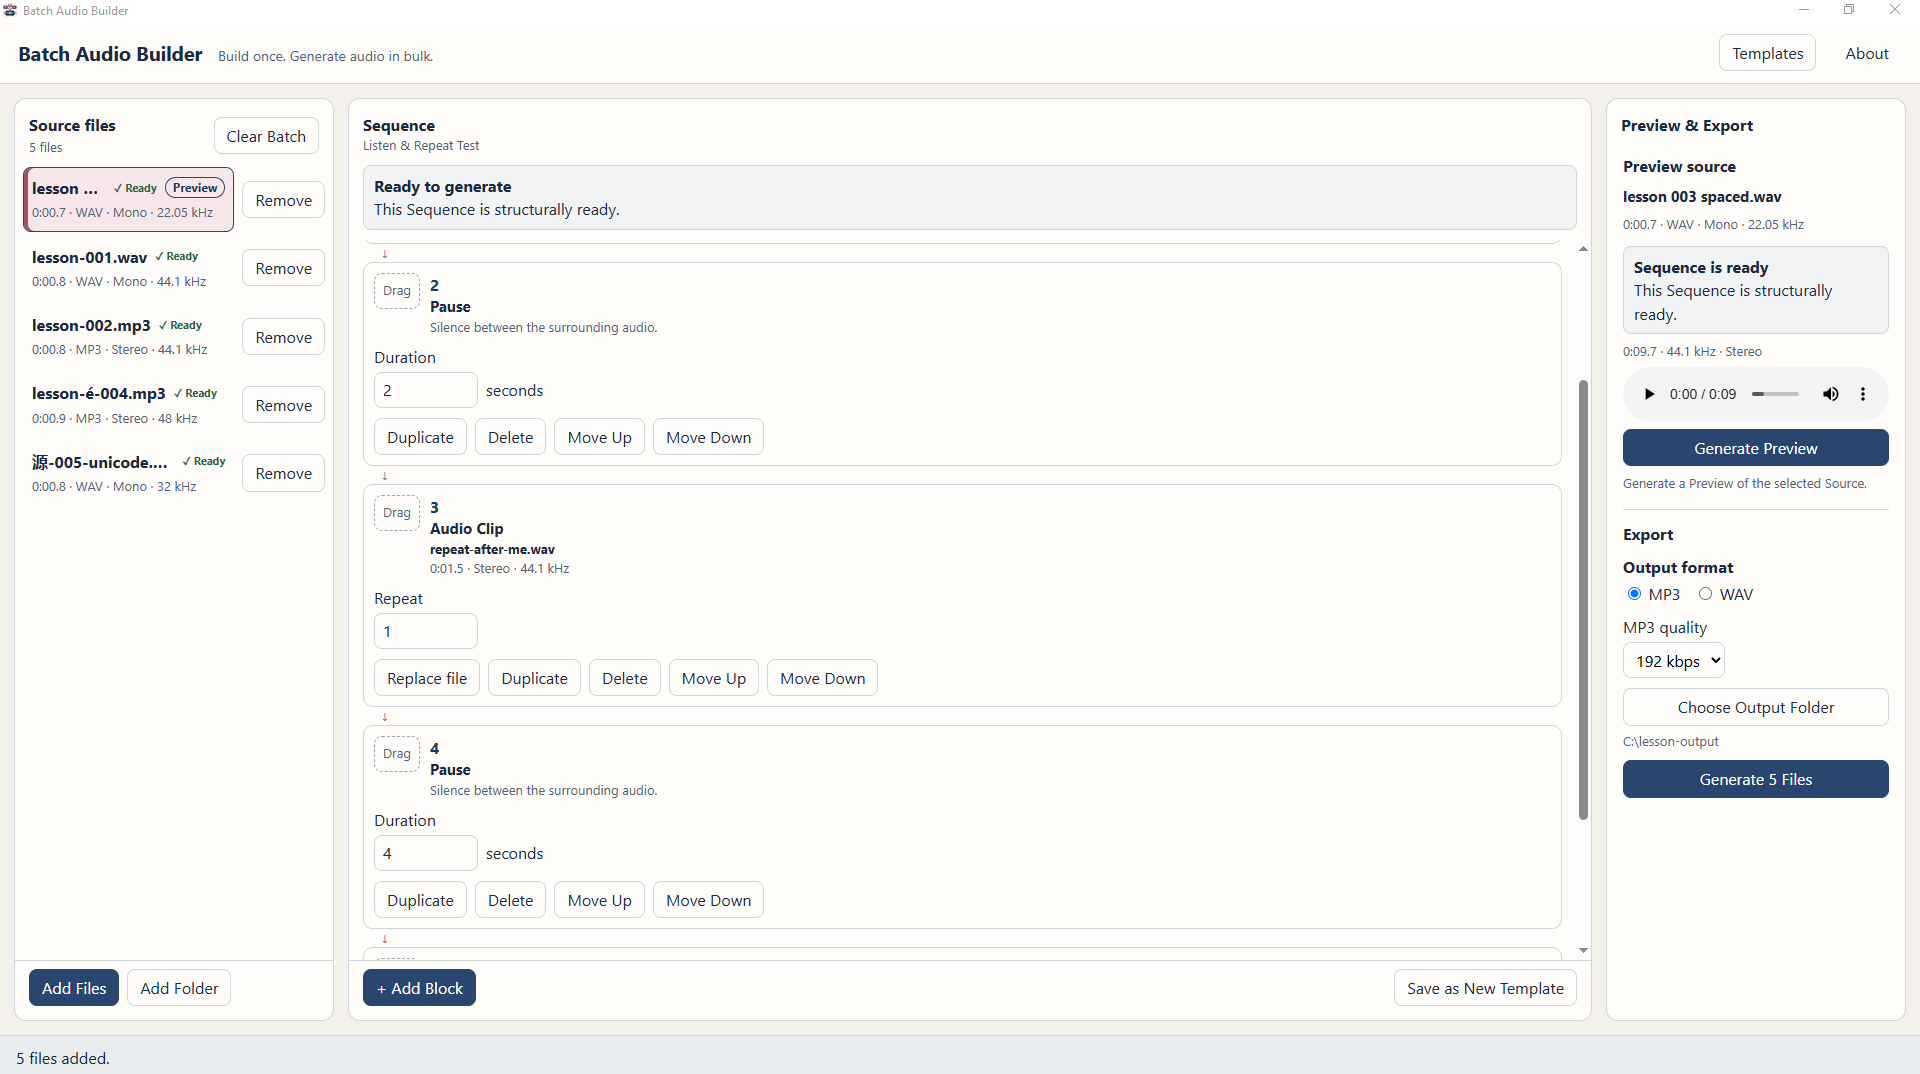Screen dimensions: 1920x1074
Task: Click the Generate 5 Files button
Action: click(1755, 779)
